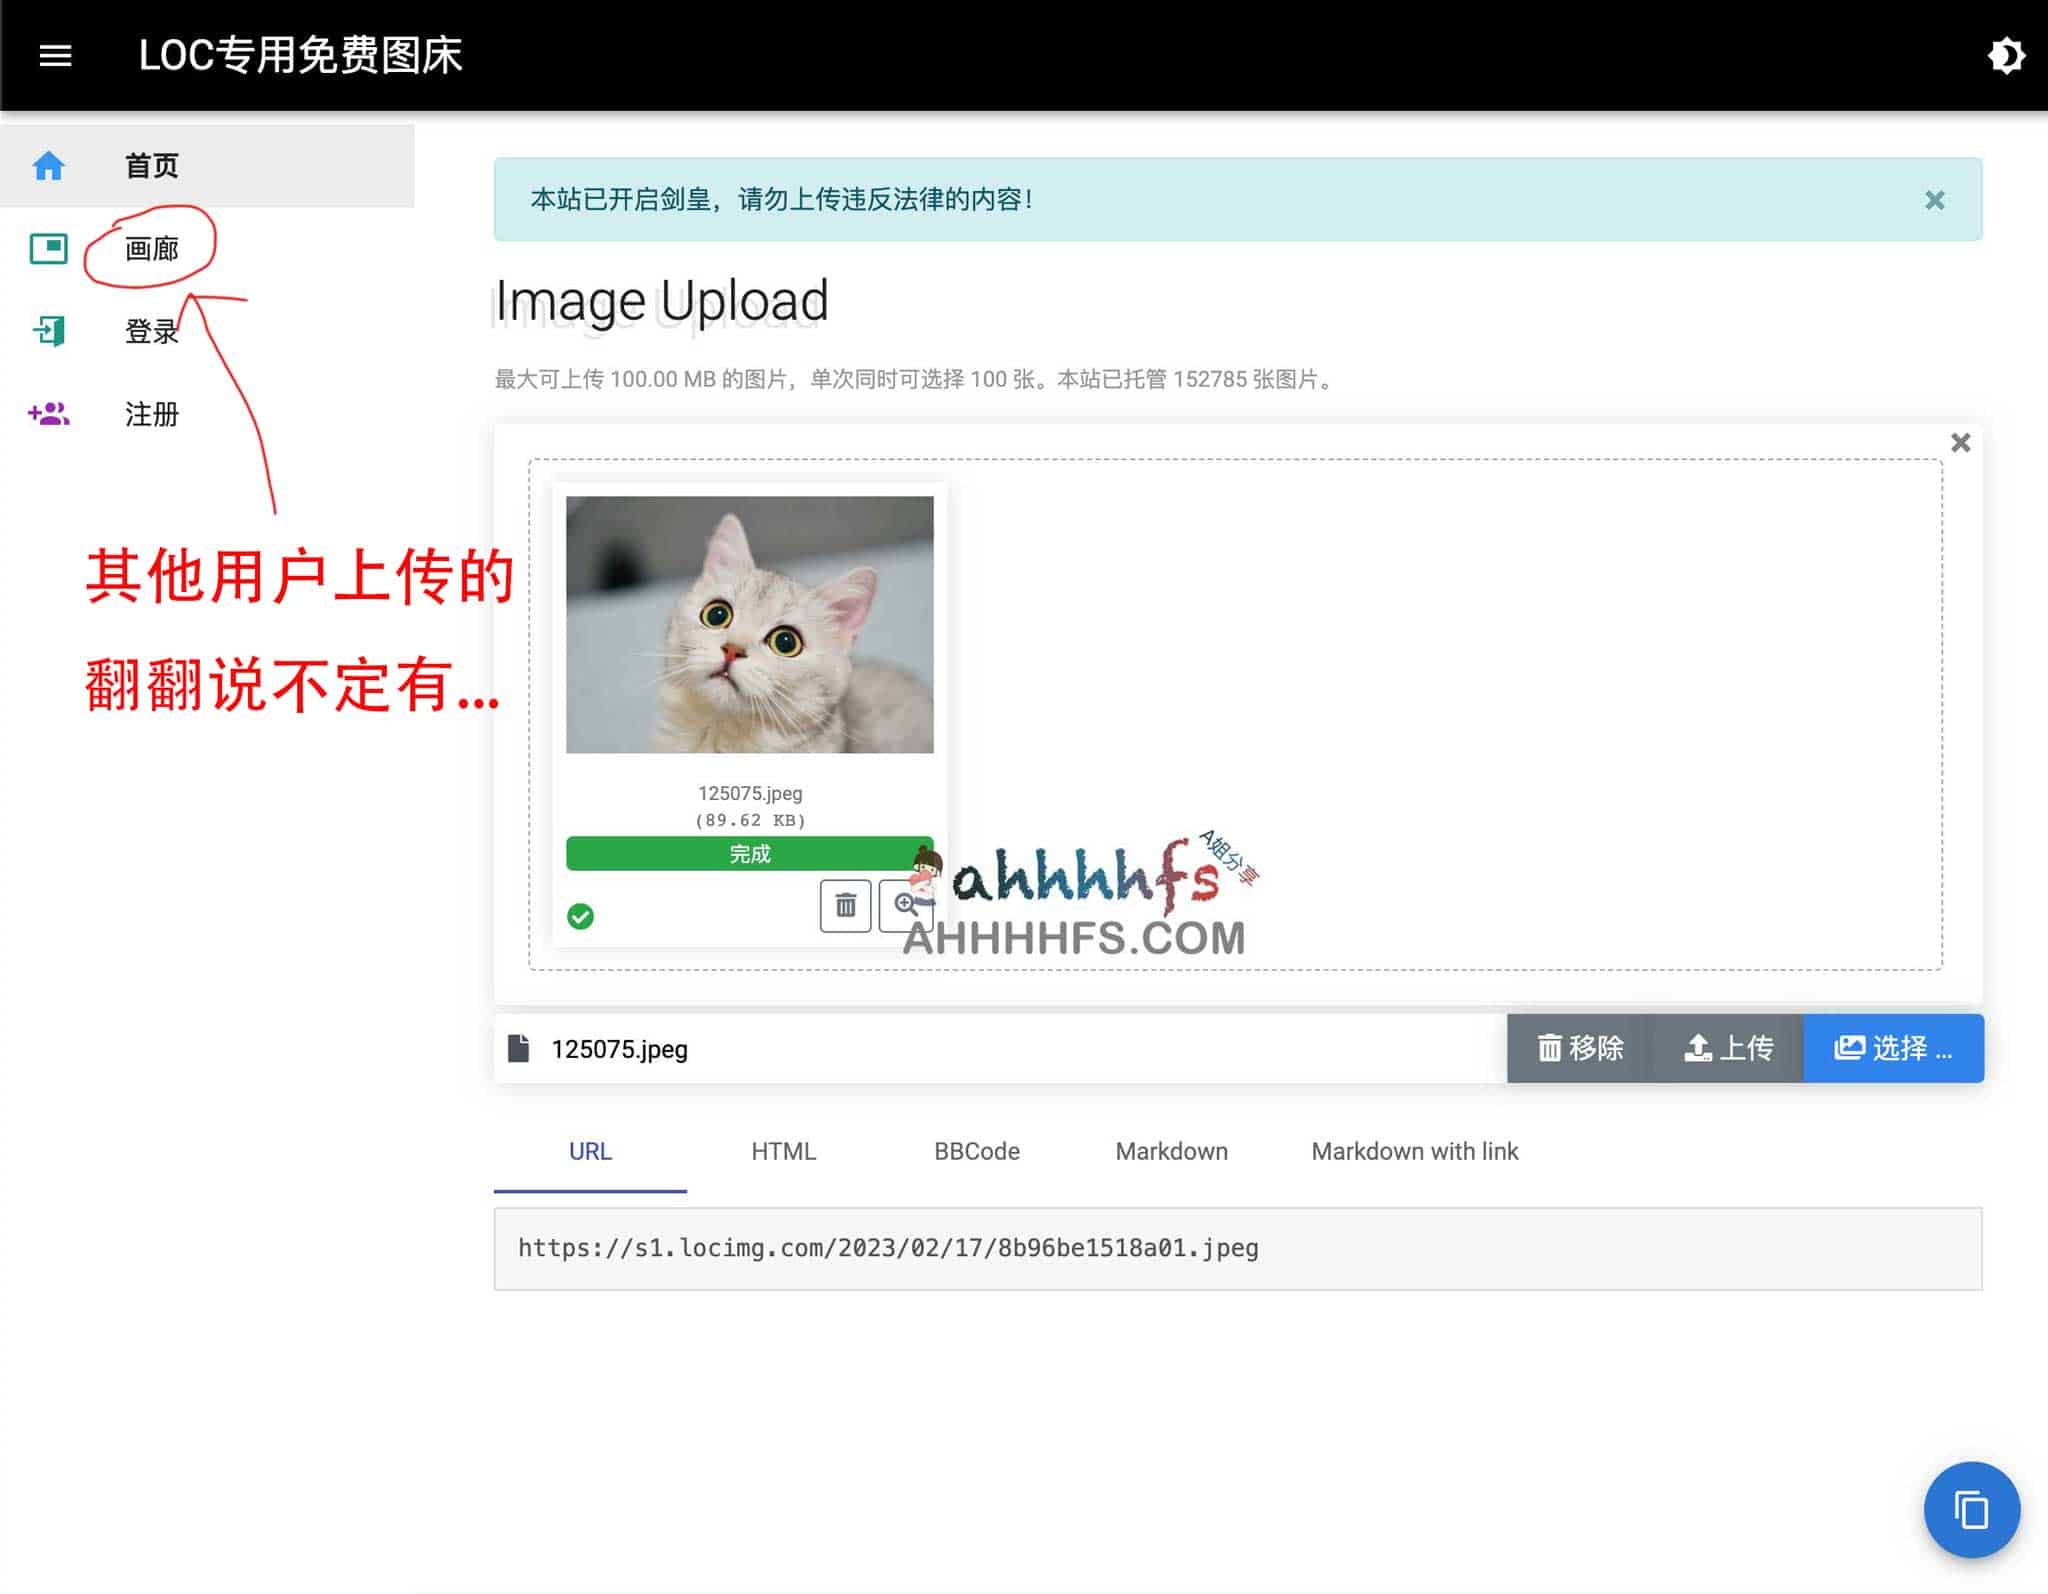The image size is (2048, 1594).
Task: Click the 完成 green progress bar
Action: 748,853
